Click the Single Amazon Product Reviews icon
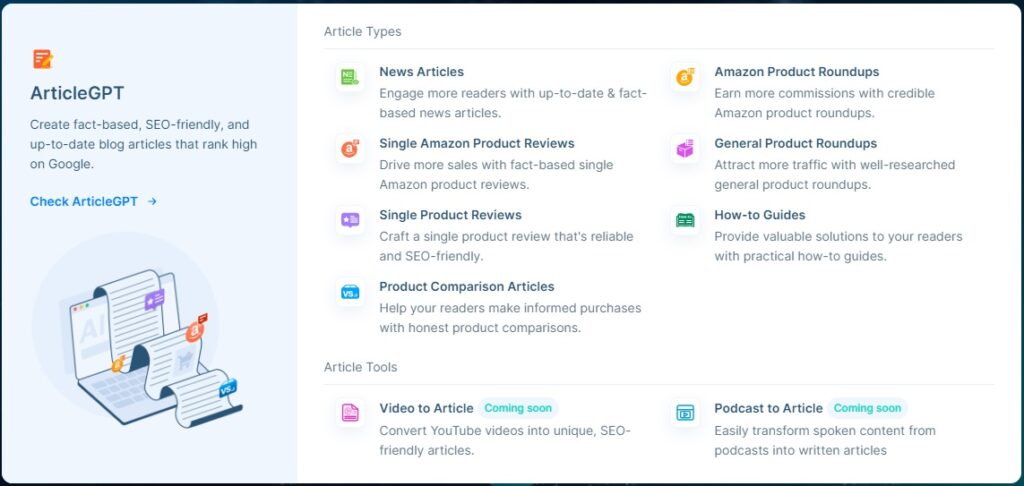Screen dimensions: 1024x486 pyautogui.click(x=350, y=149)
